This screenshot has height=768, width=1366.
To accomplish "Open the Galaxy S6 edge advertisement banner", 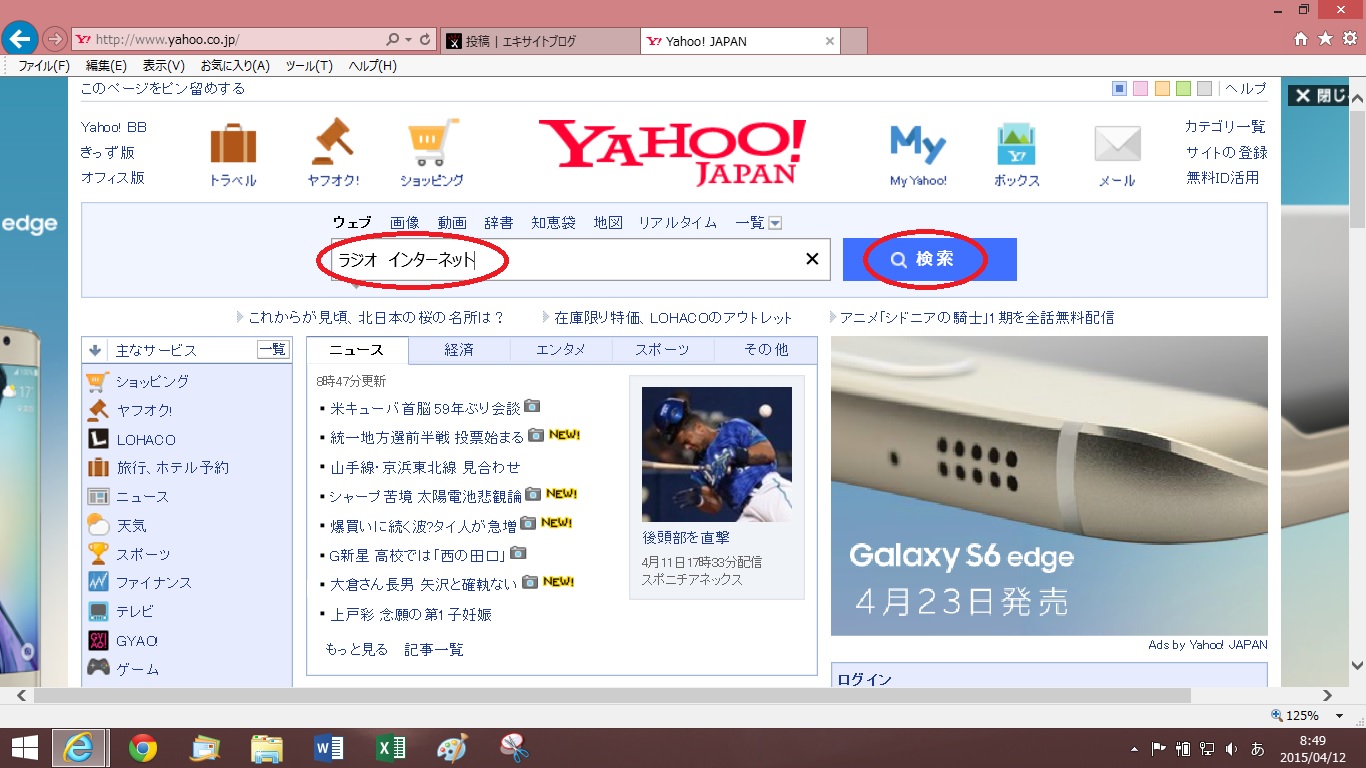I will pyautogui.click(x=1049, y=486).
